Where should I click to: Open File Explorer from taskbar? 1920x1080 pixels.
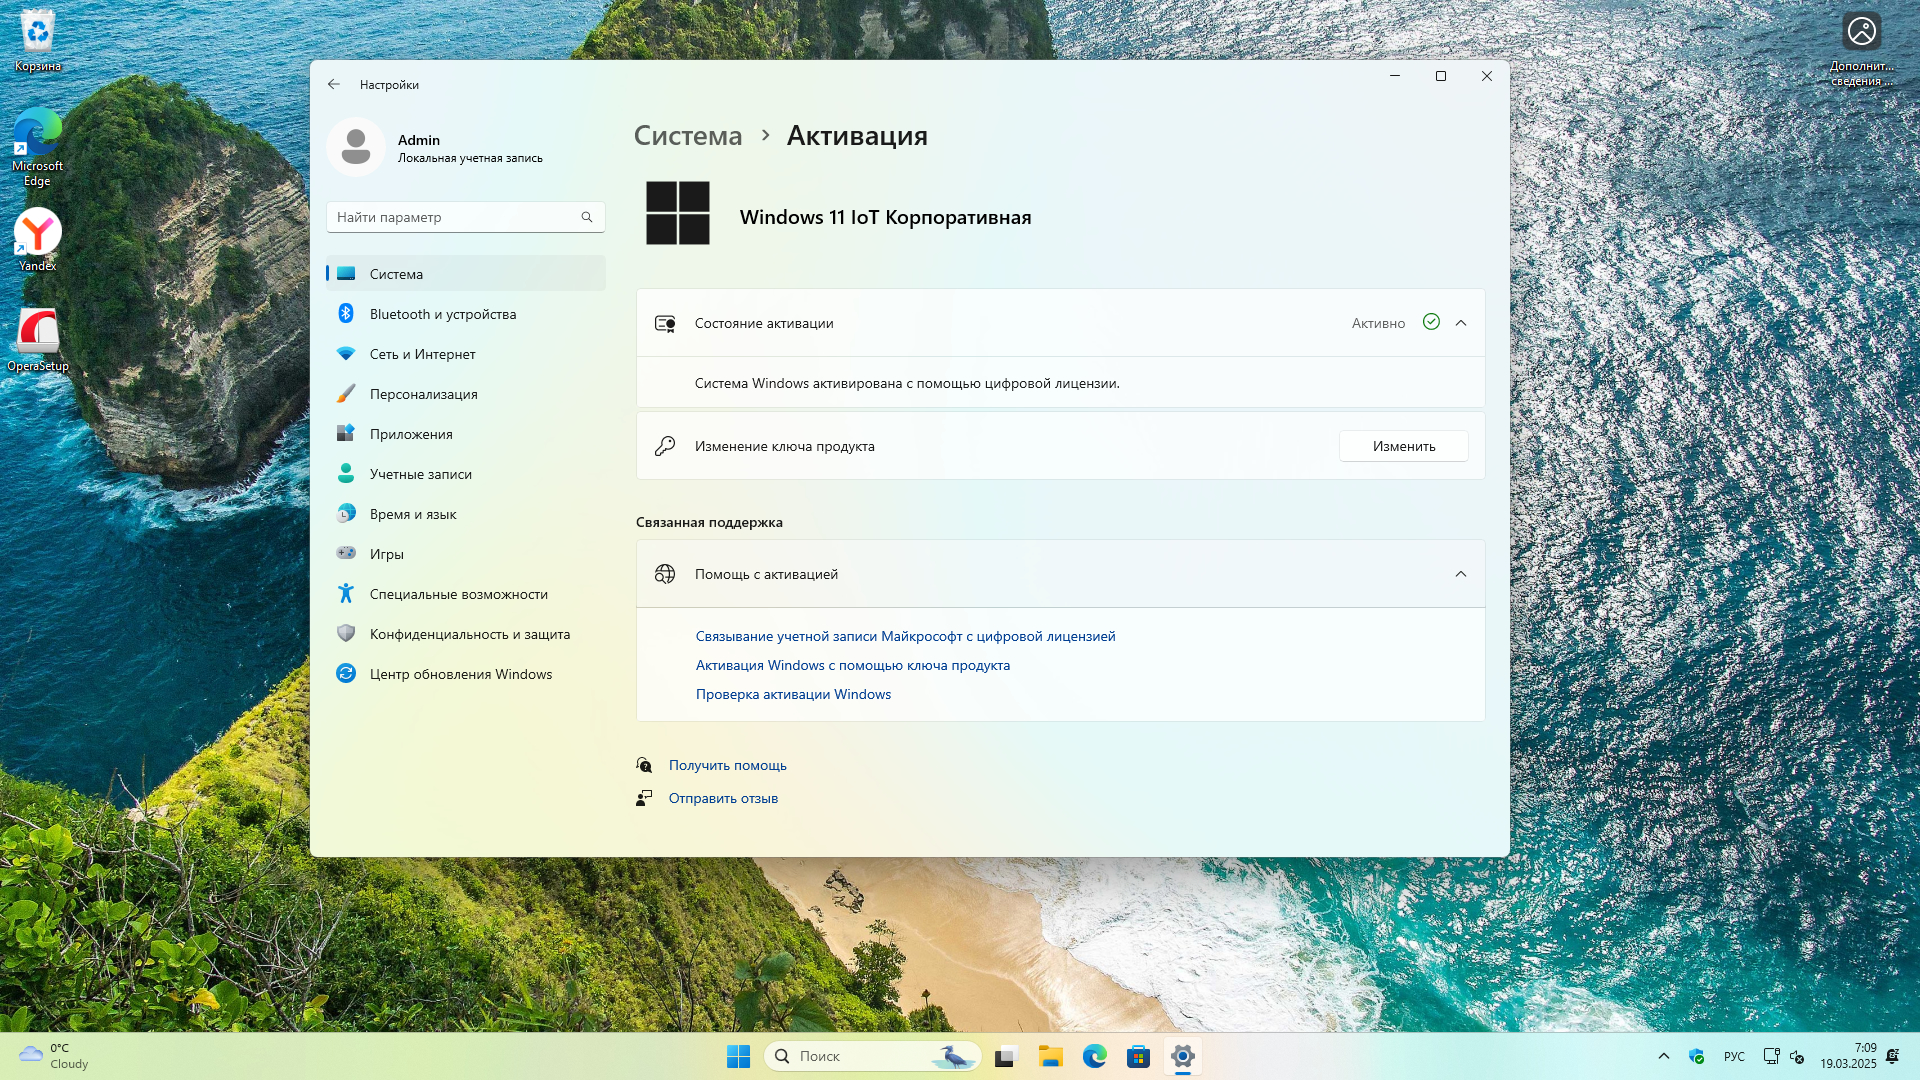tap(1050, 1056)
